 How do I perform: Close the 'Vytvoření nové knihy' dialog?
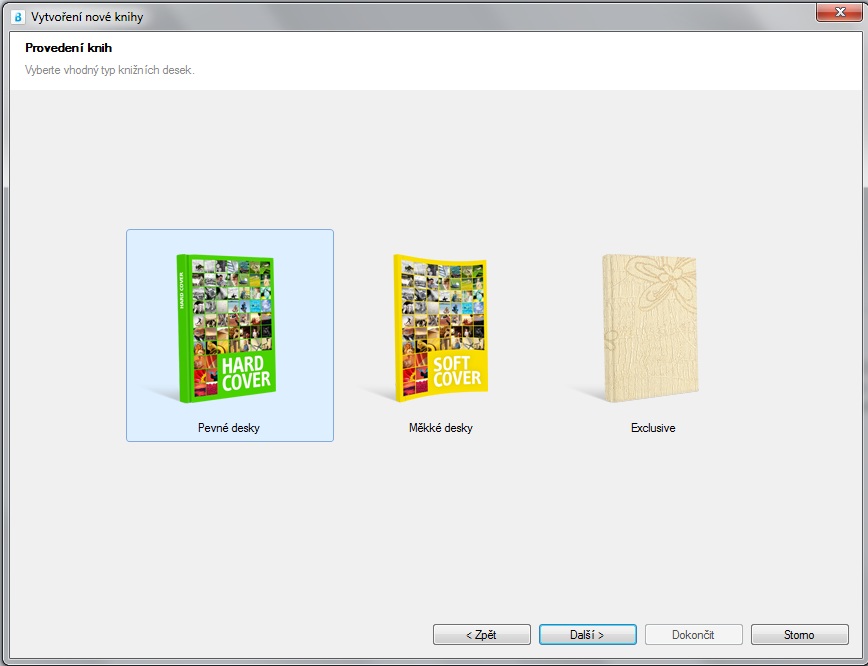pos(839,12)
